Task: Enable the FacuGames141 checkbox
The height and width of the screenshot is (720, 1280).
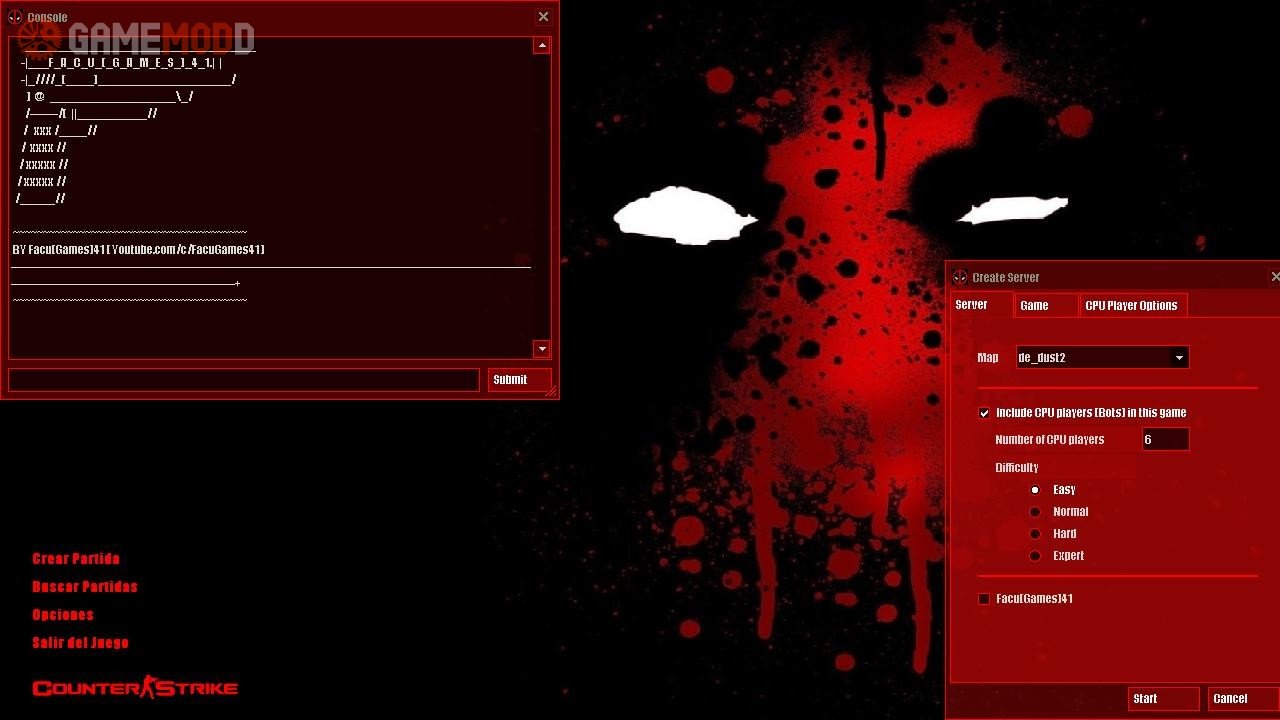Action: [x=984, y=599]
